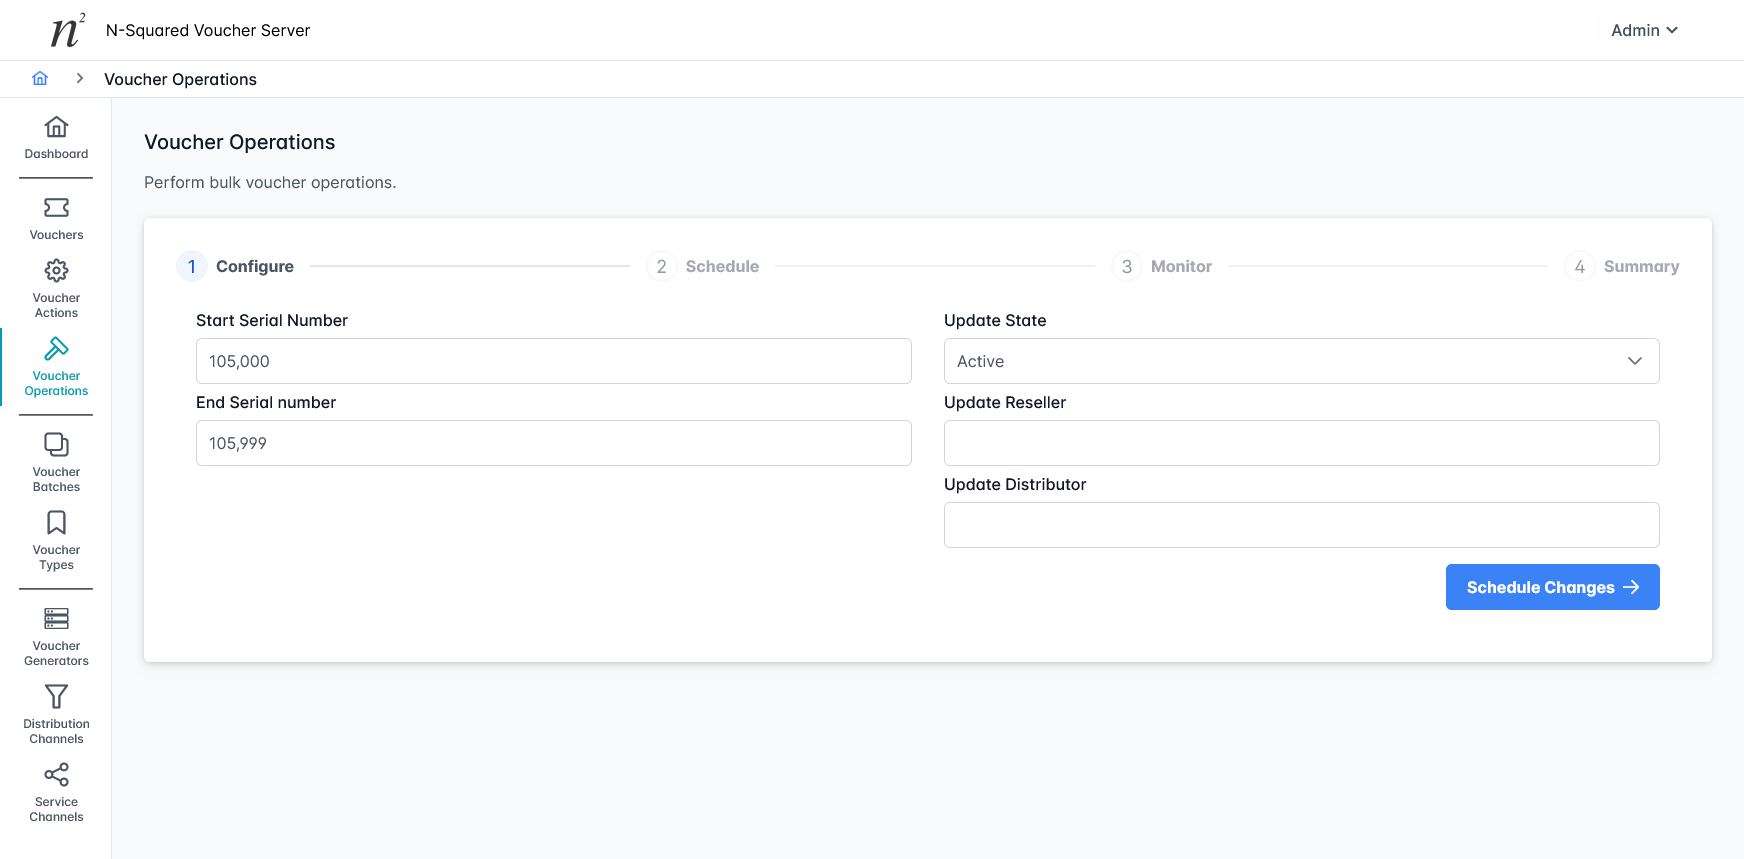Click Voucher Operations breadcrumb link
Screen dimensions: 1744x859
pos(180,80)
